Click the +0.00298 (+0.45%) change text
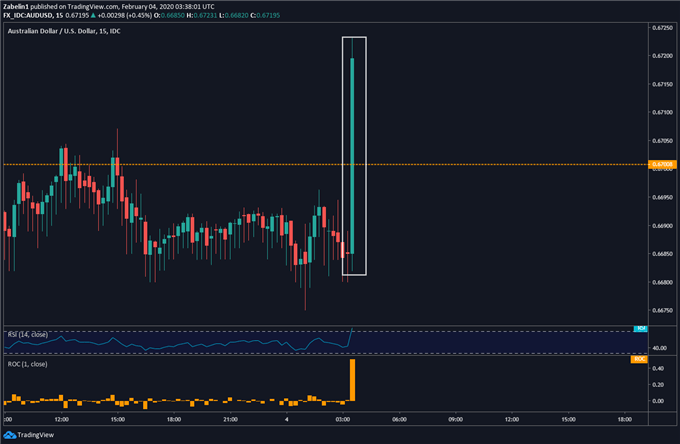Screen dimensions: 680x444 click(x=124, y=15)
